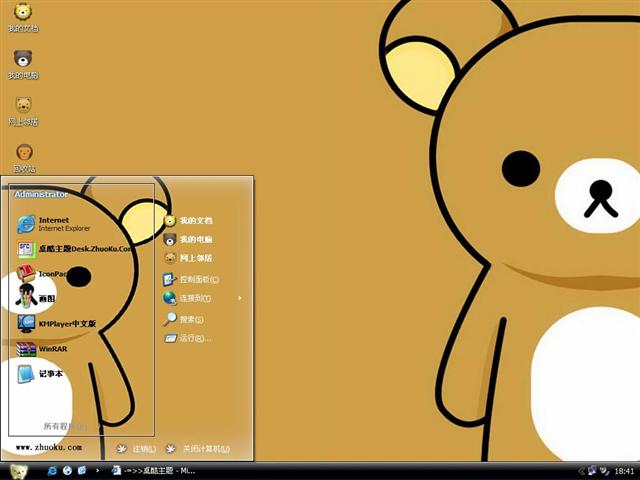The width and height of the screenshot is (640, 480).
Task: Open 回收站 recycle bin on desktop
Action: [23, 157]
